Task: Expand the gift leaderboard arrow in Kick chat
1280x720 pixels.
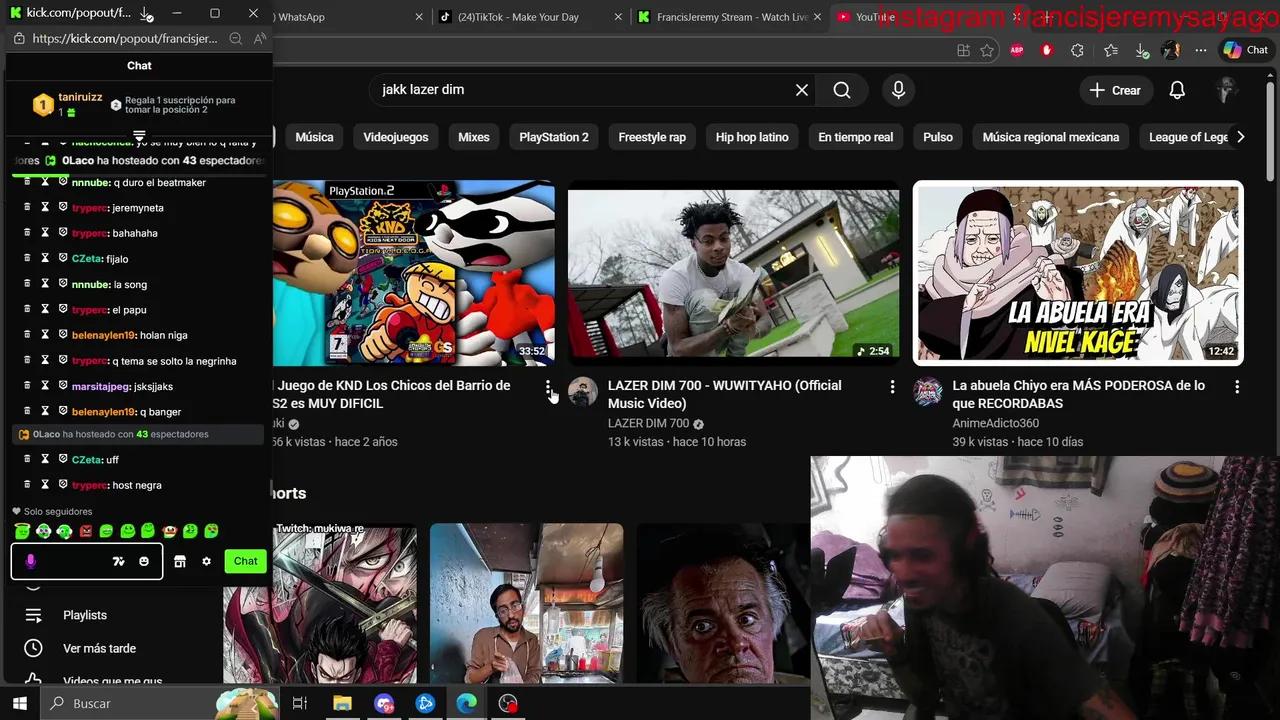Action: [x=139, y=136]
